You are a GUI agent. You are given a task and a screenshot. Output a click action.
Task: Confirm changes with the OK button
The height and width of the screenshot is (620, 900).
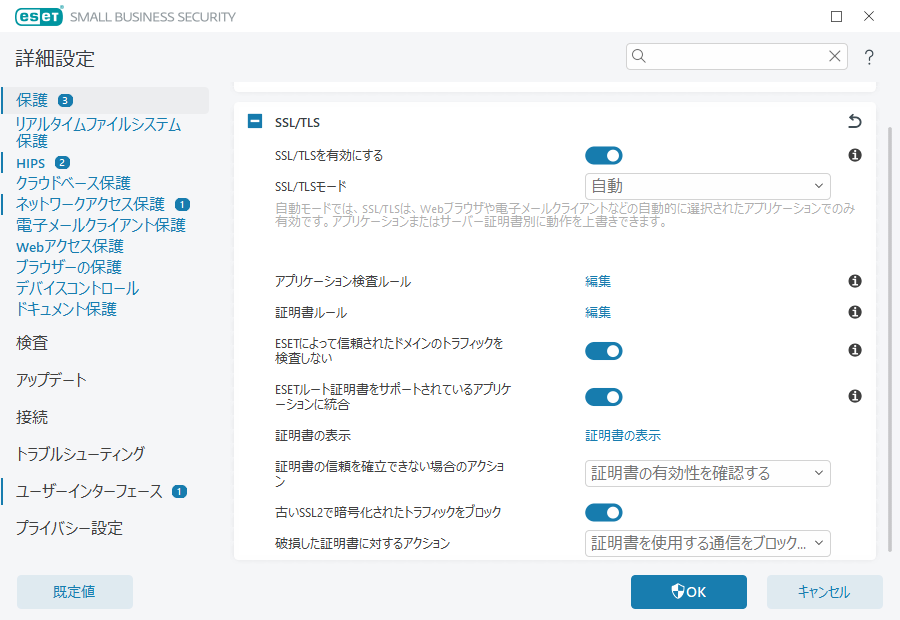(x=688, y=592)
